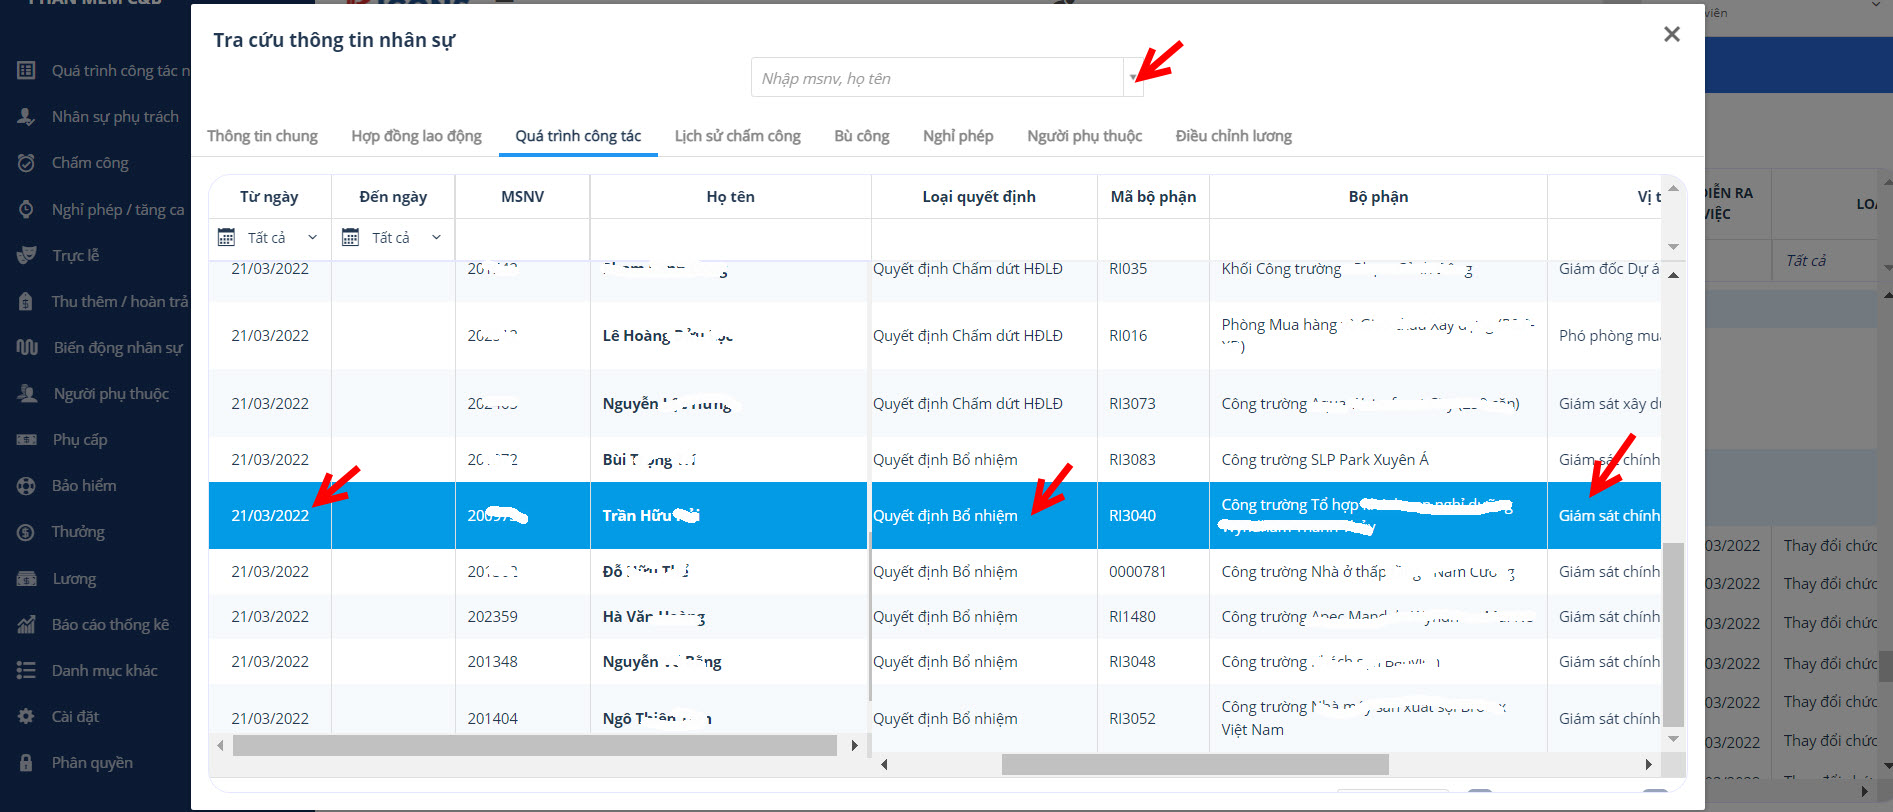
Task: Click the Phân quyền lock icon
Action: (x=27, y=763)
